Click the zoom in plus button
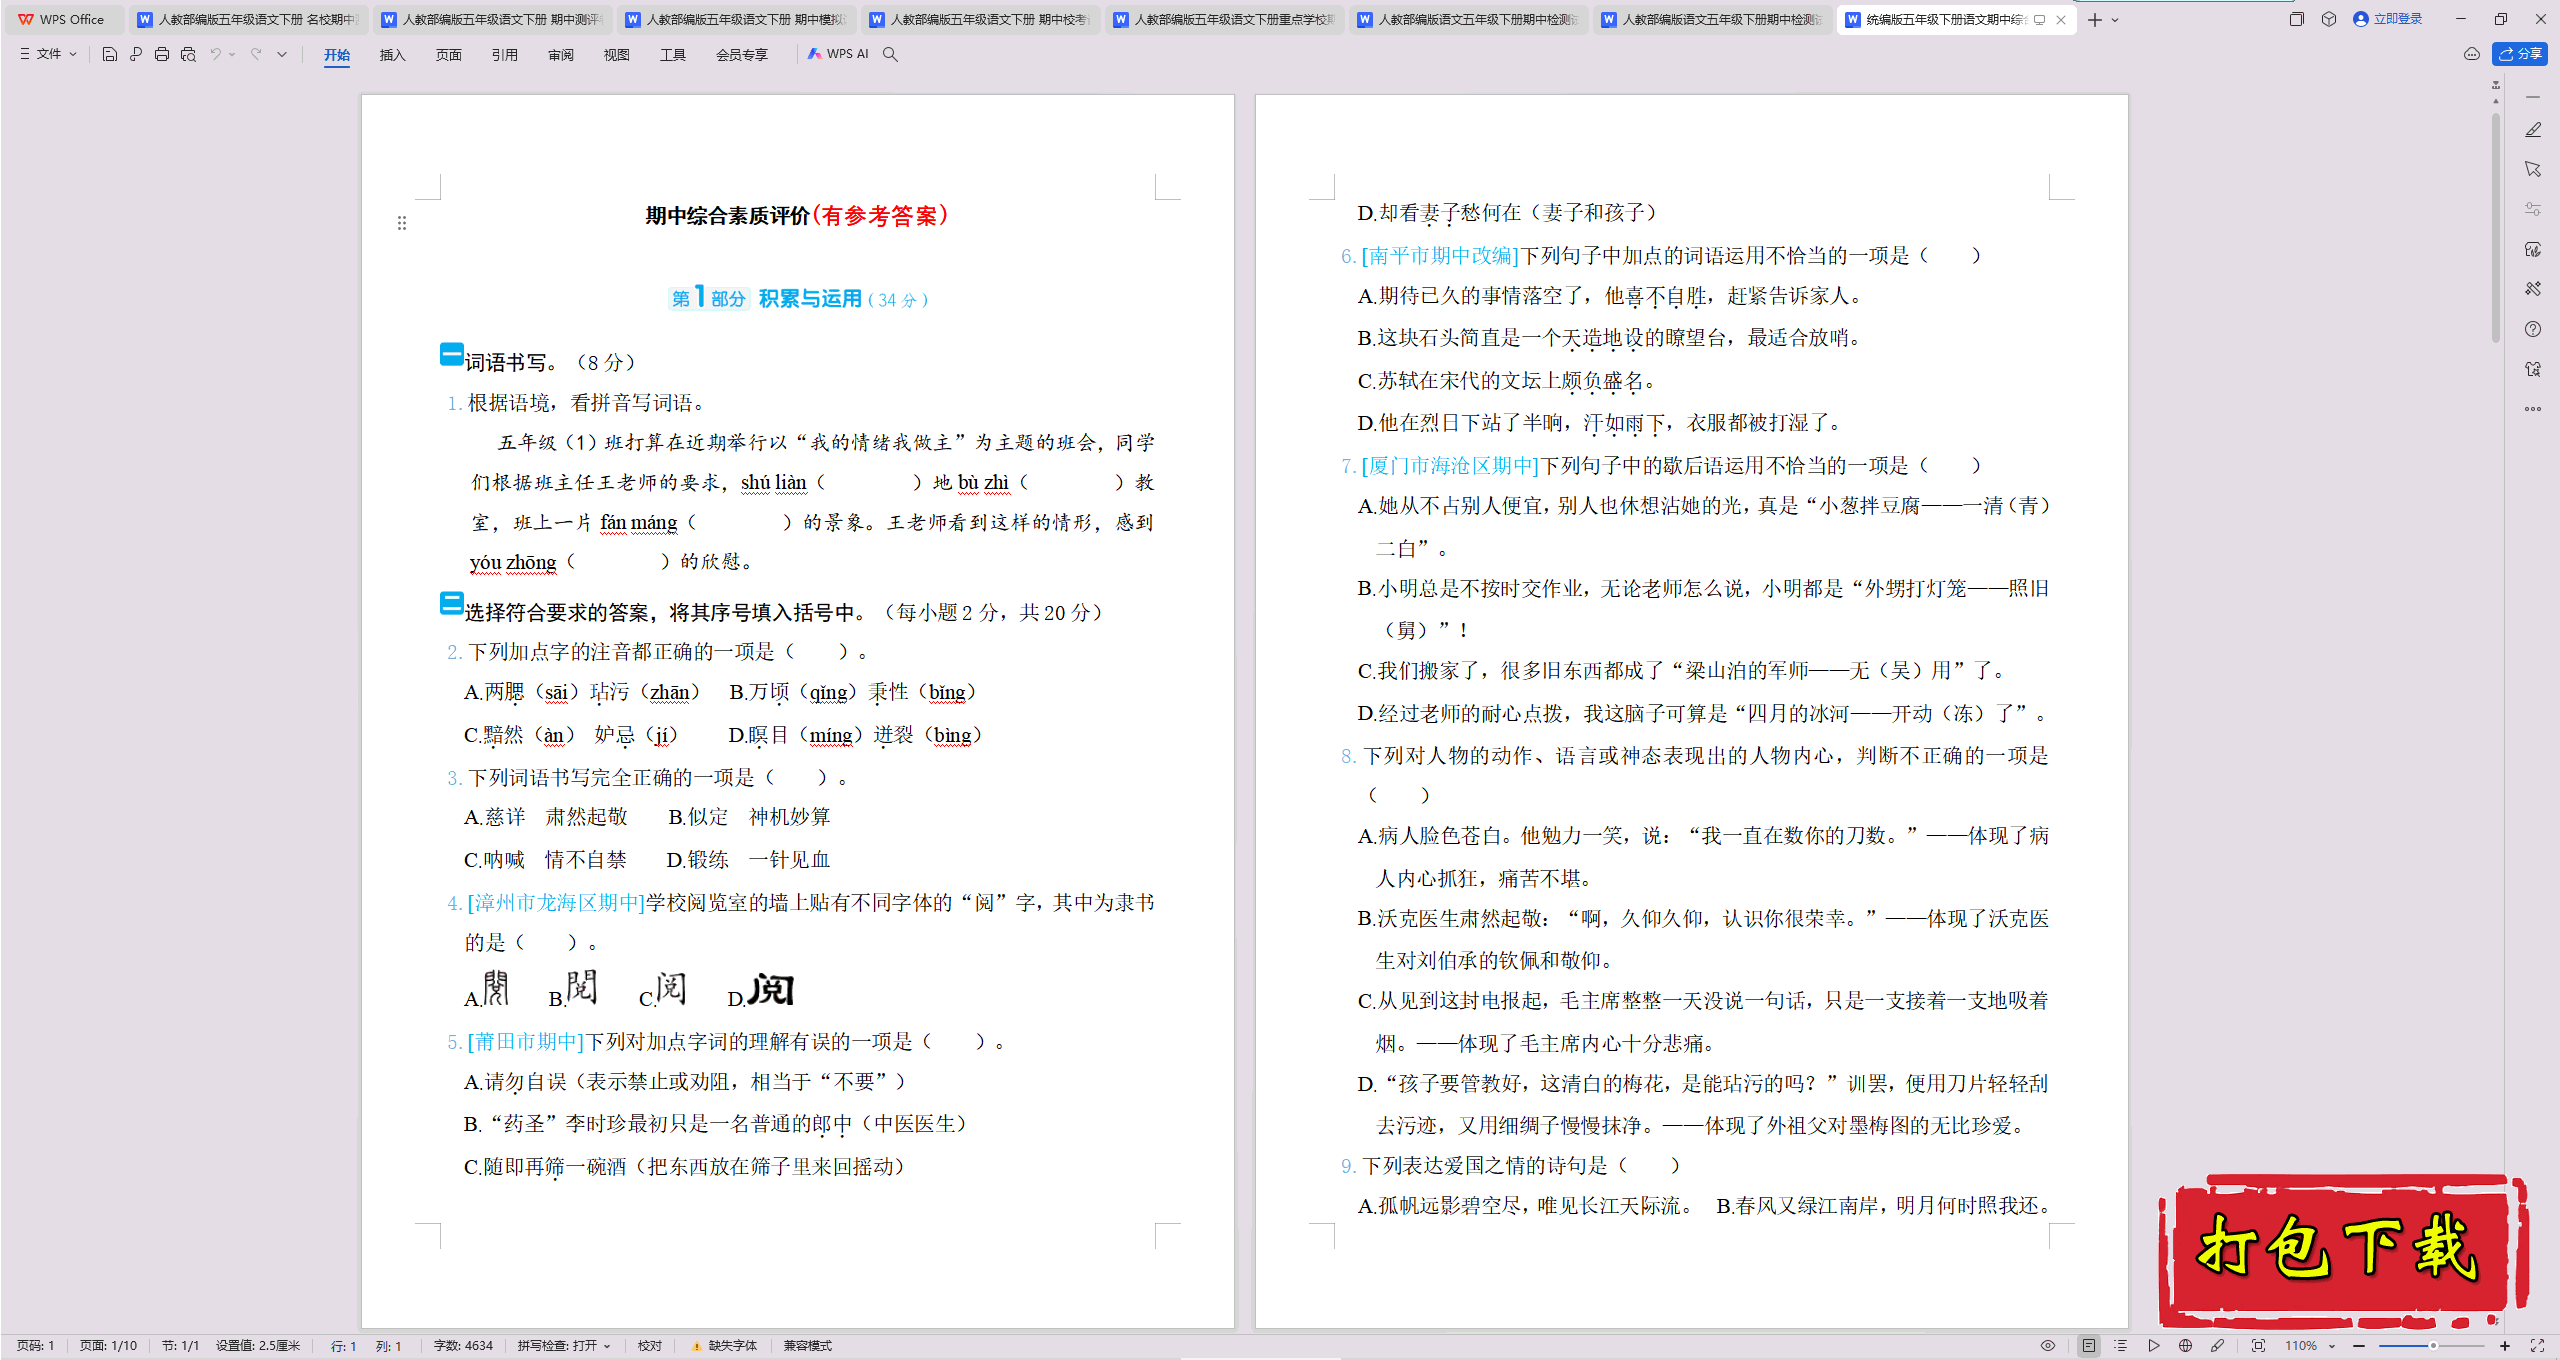 2505,1346
